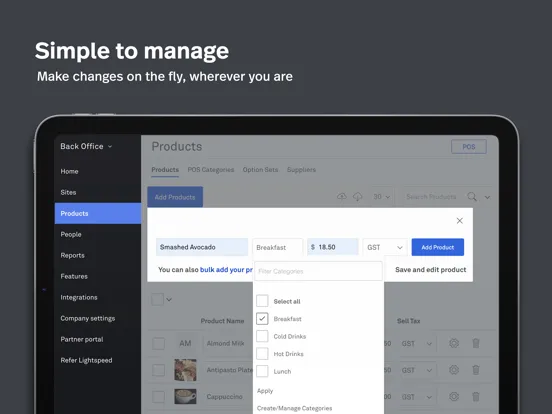The height and width of the screenshot is (414, 552).
Task: Close the add product dialog
Action: [x=459, y=221]
